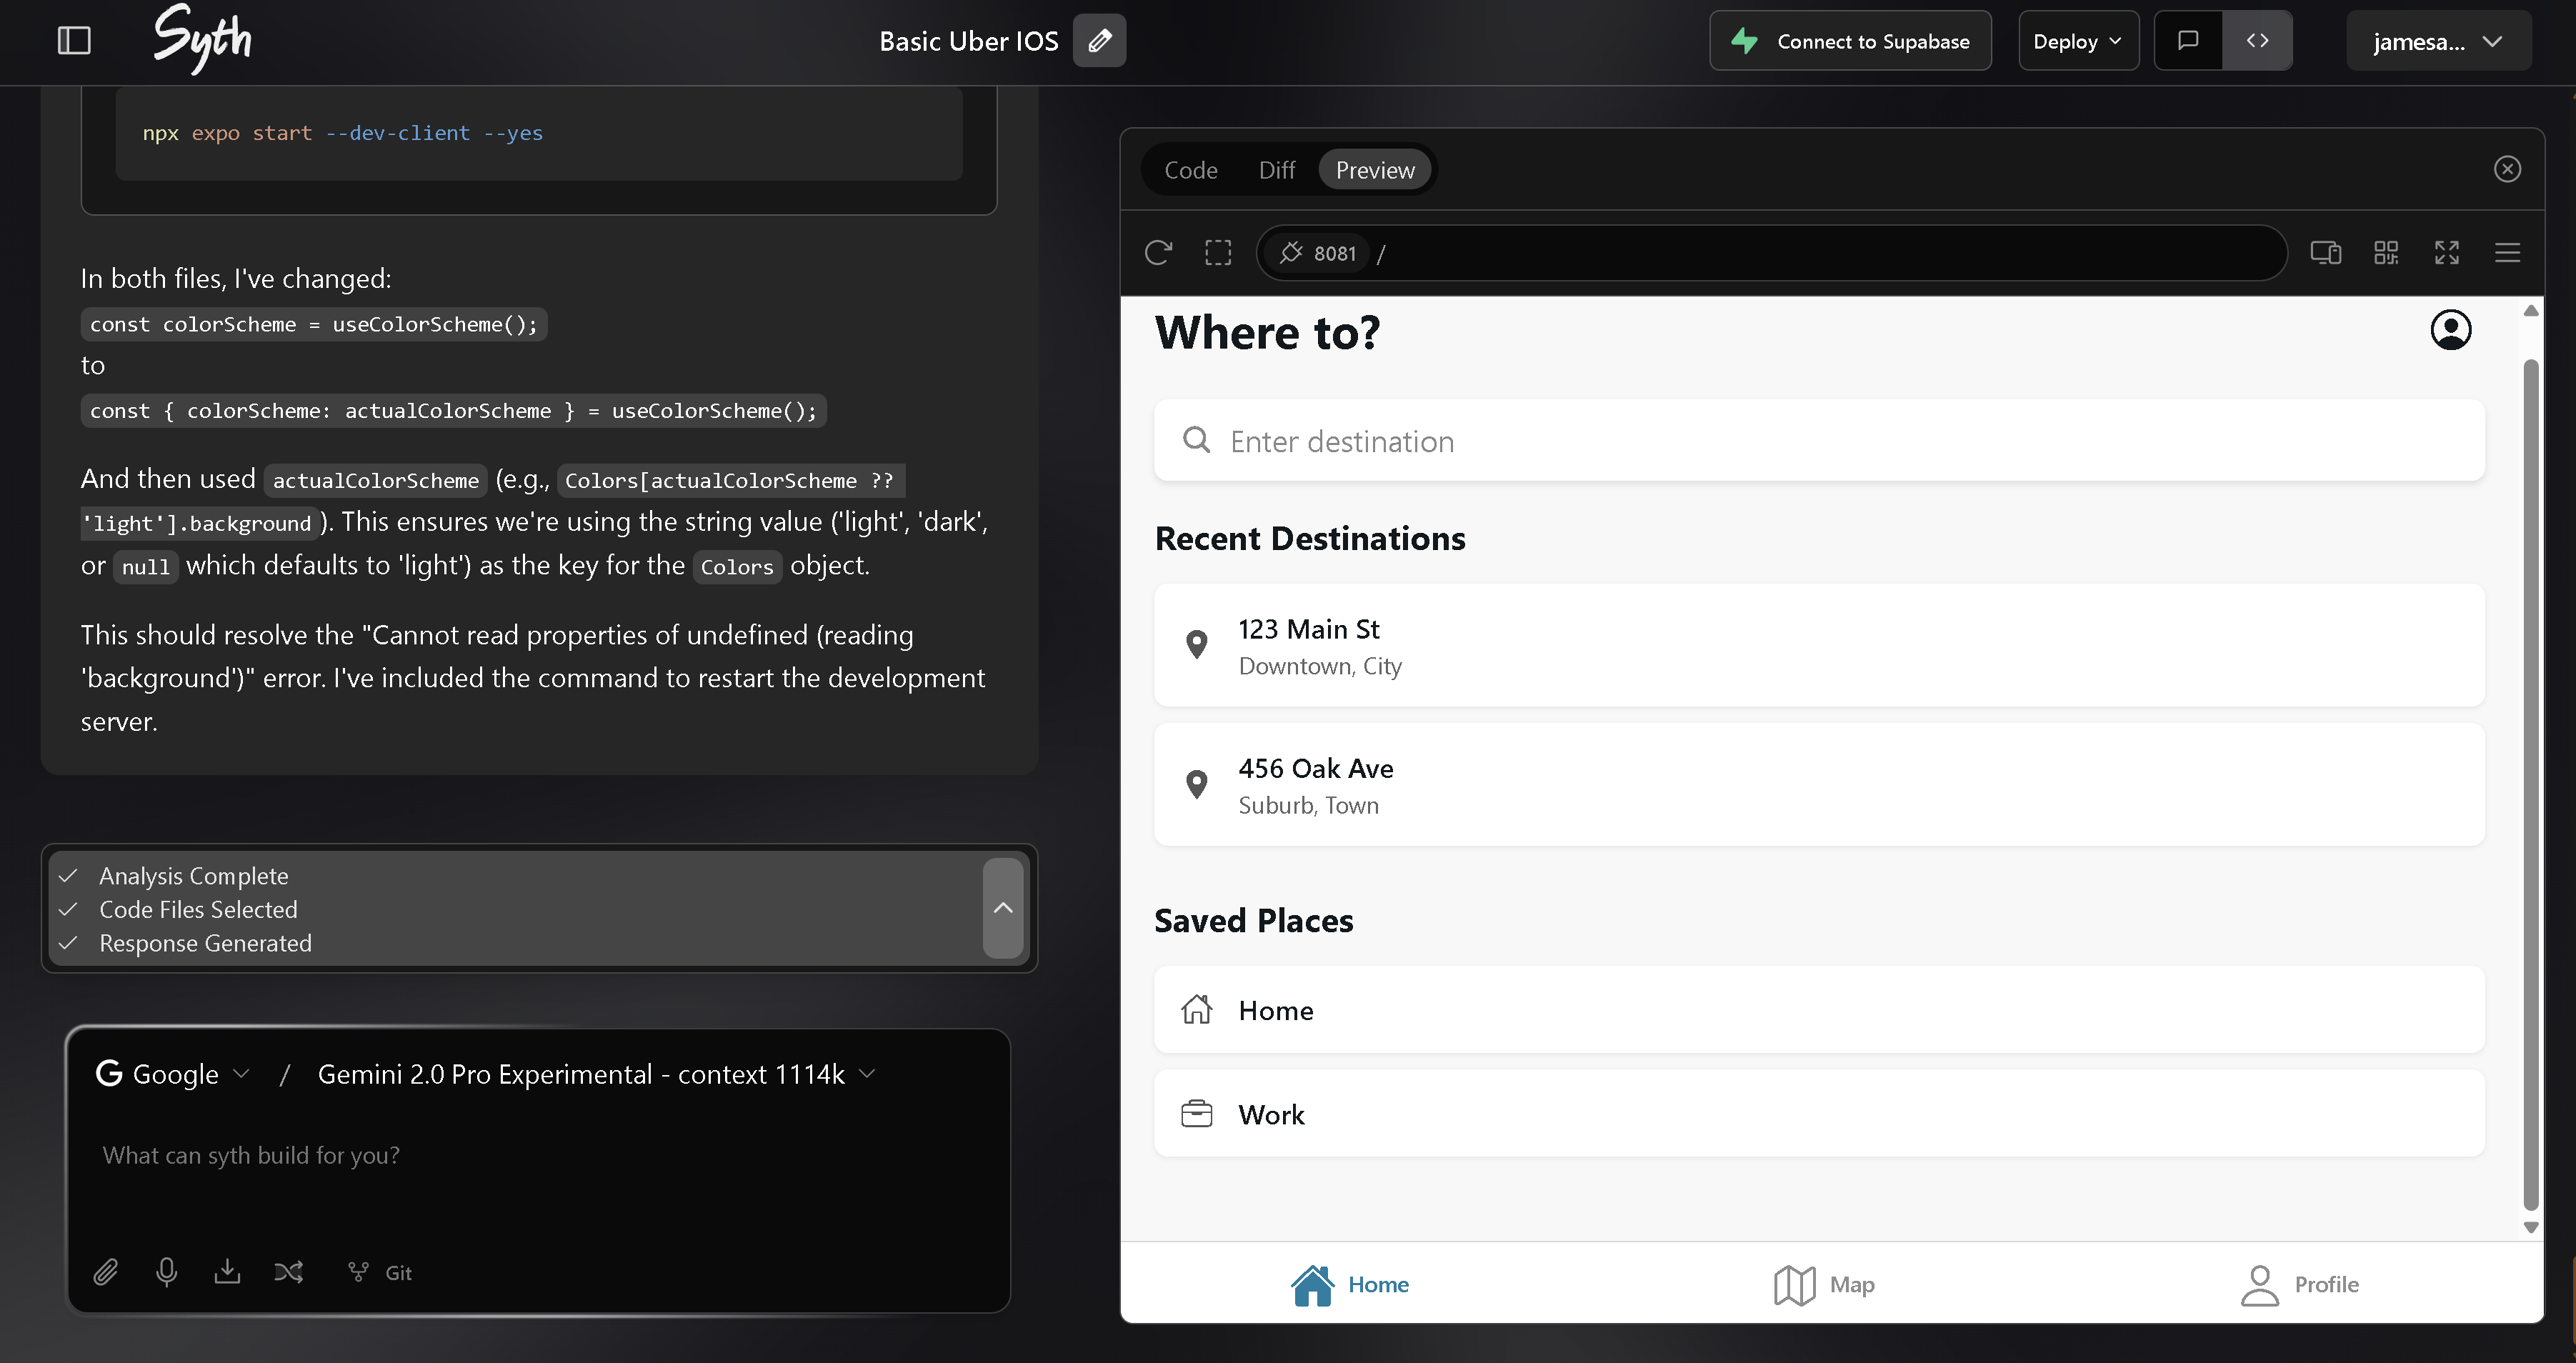
Task: Open the Gemini 2.0 Pro model dropdown
Action: 596,1074
